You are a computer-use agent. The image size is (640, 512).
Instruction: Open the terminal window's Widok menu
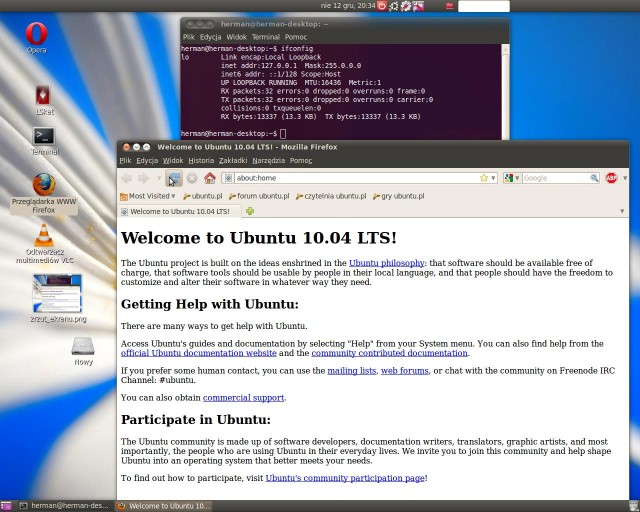coord(236,37)
